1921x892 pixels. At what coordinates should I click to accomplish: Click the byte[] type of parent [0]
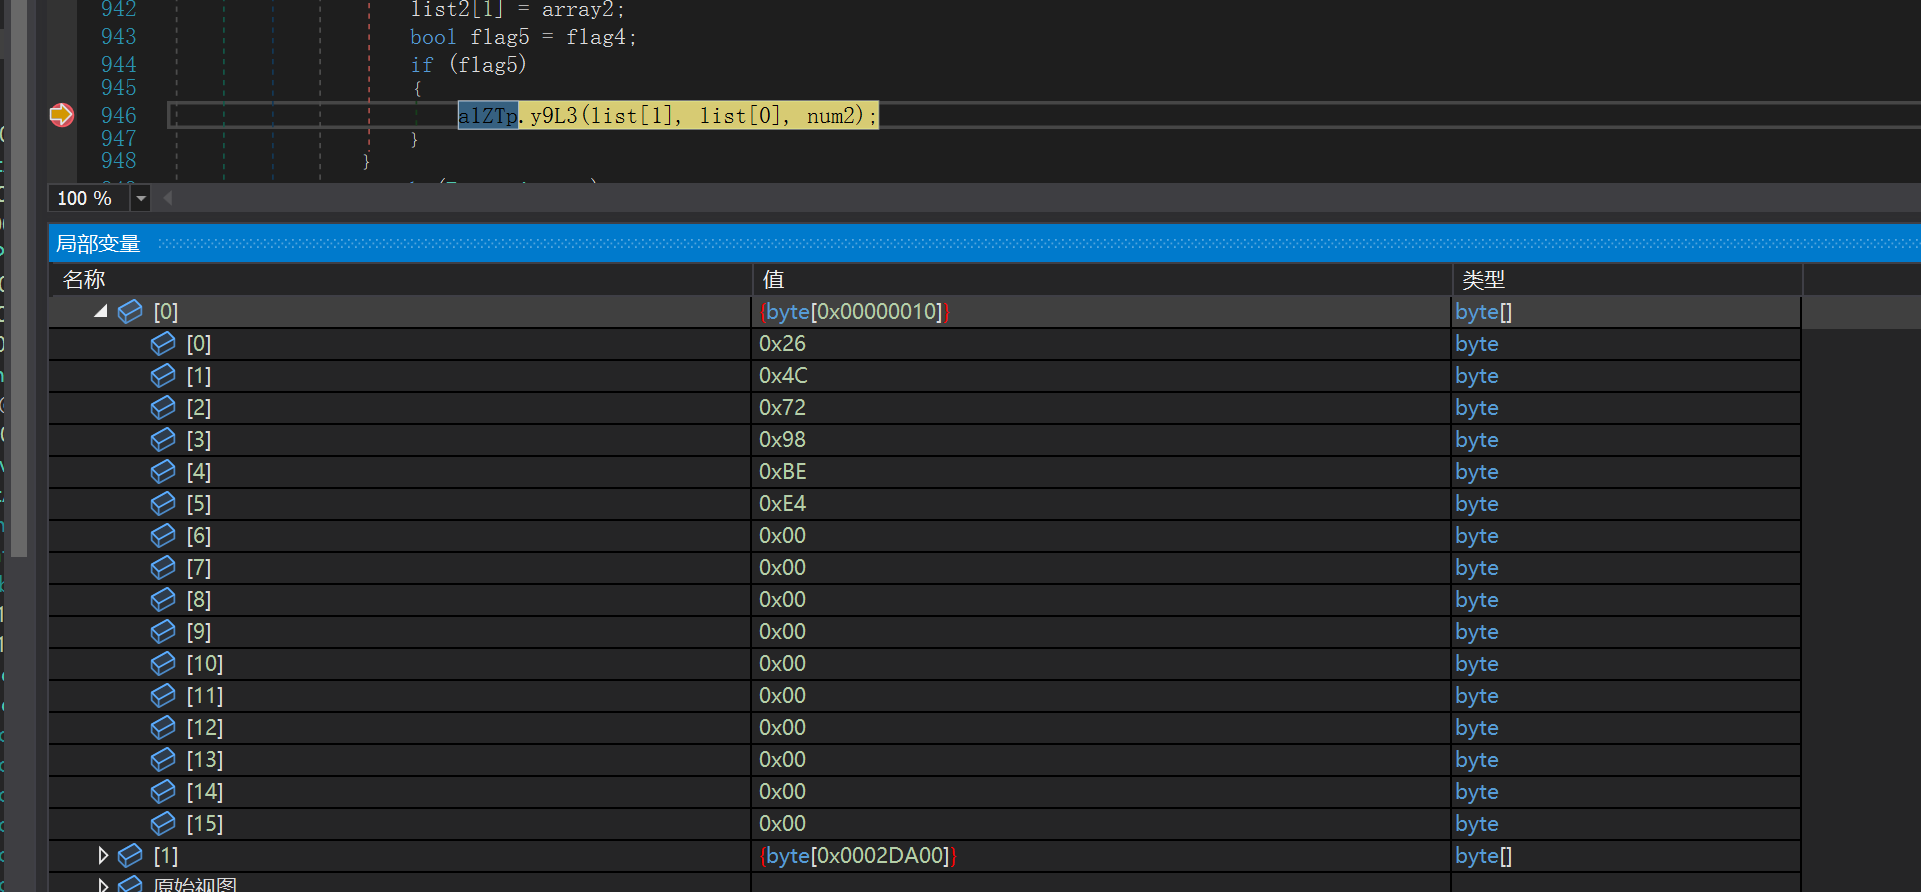tap(1483, 311)
